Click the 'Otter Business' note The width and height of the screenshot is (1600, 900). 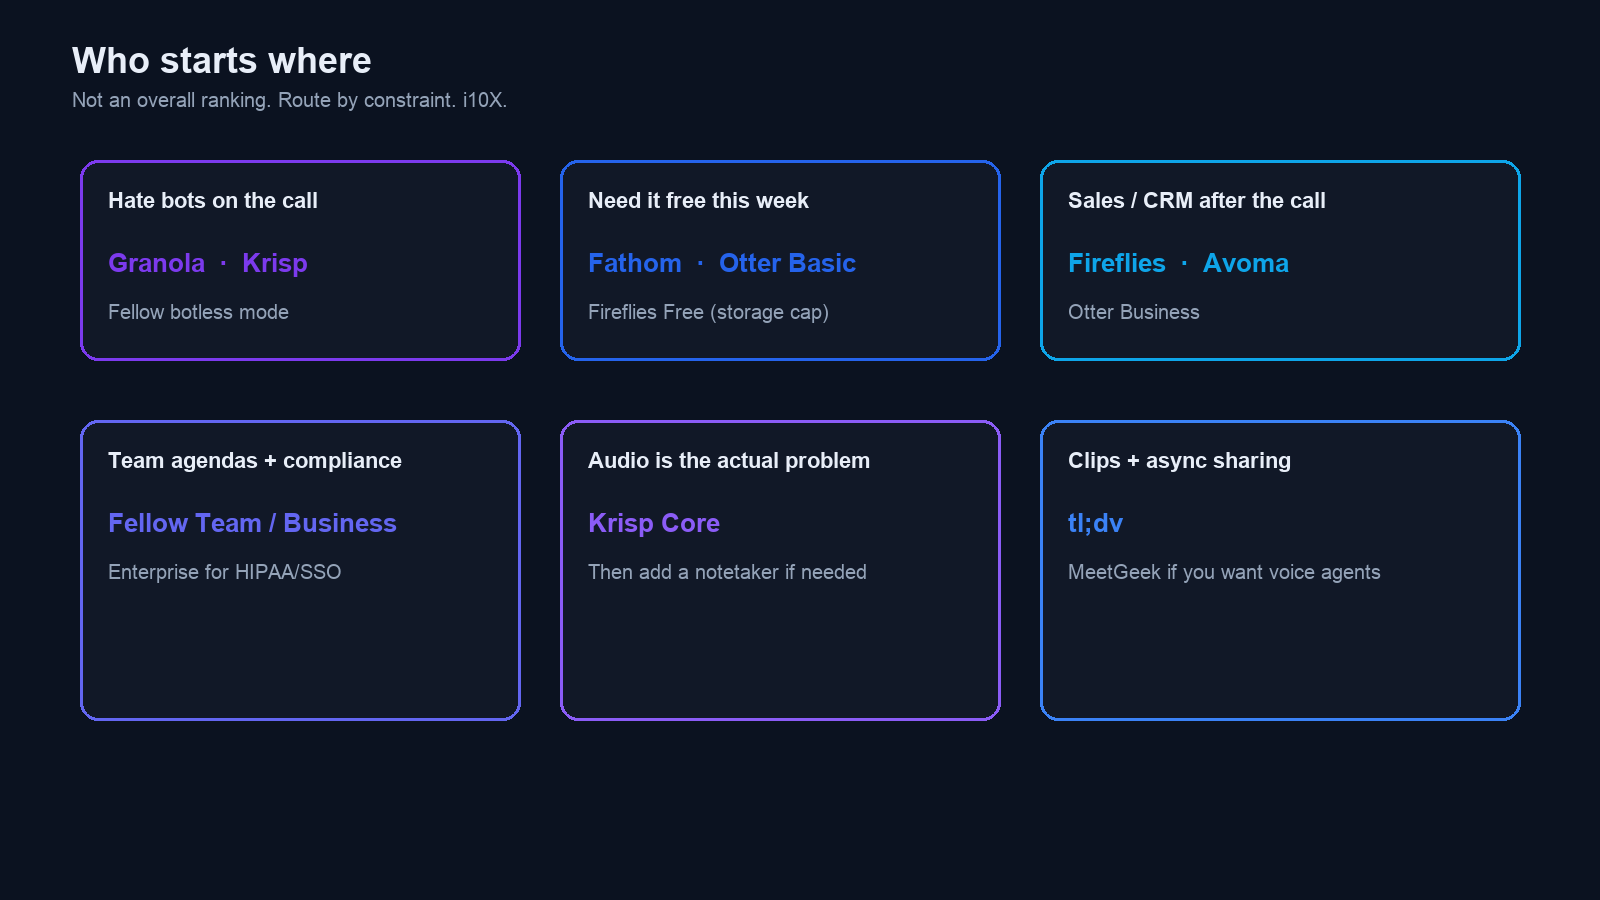(1133, 312)
